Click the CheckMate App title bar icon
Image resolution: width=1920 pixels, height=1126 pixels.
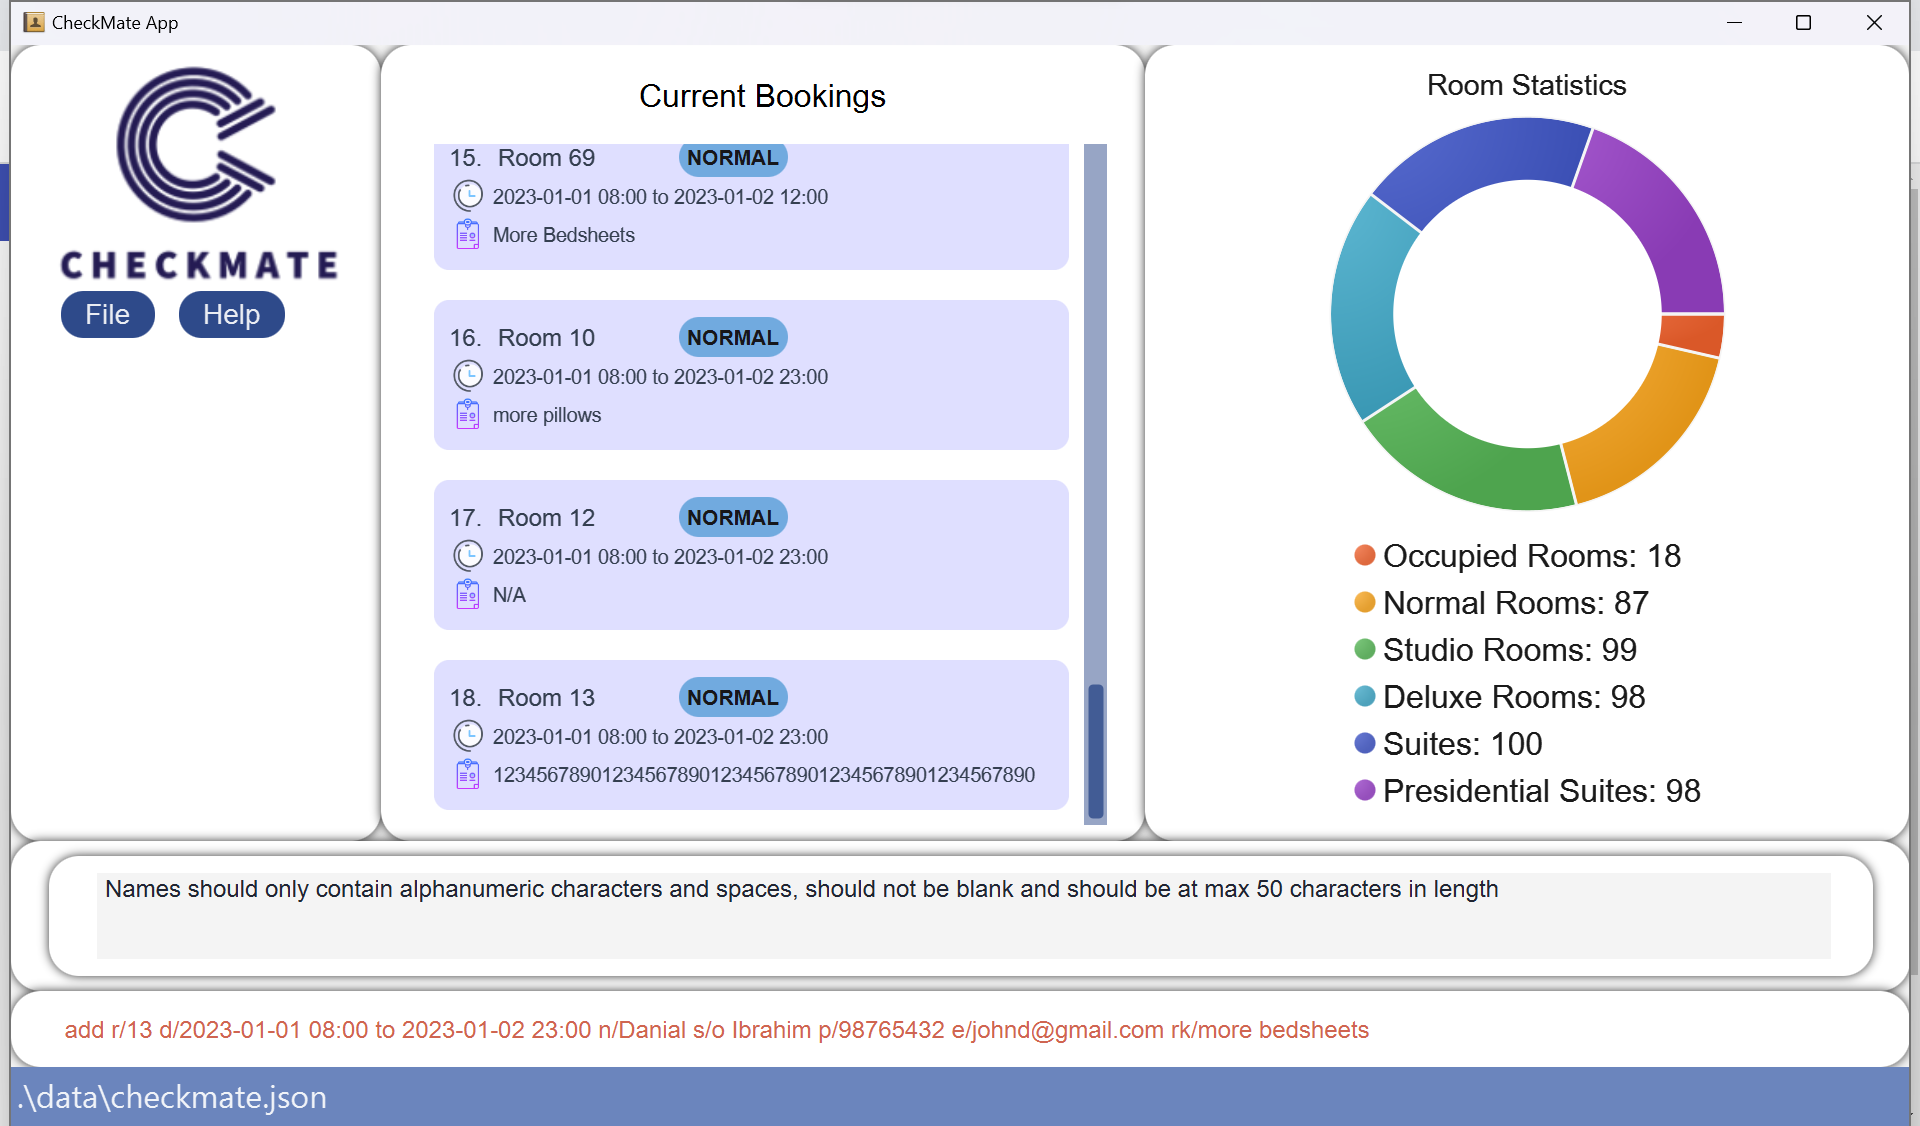pyautogui.click(x=34, y=22)
